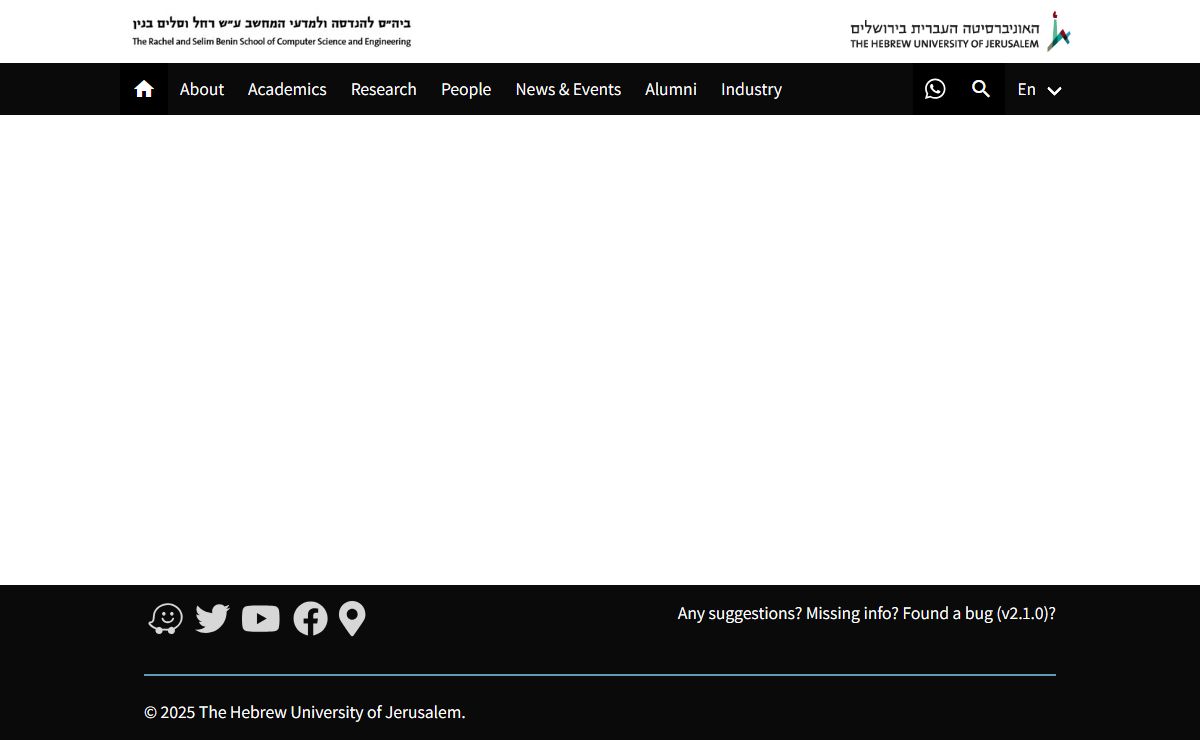Screen dimensions: 1200x740
Task: Open the Industry menu
Action: tap(751, 89)
